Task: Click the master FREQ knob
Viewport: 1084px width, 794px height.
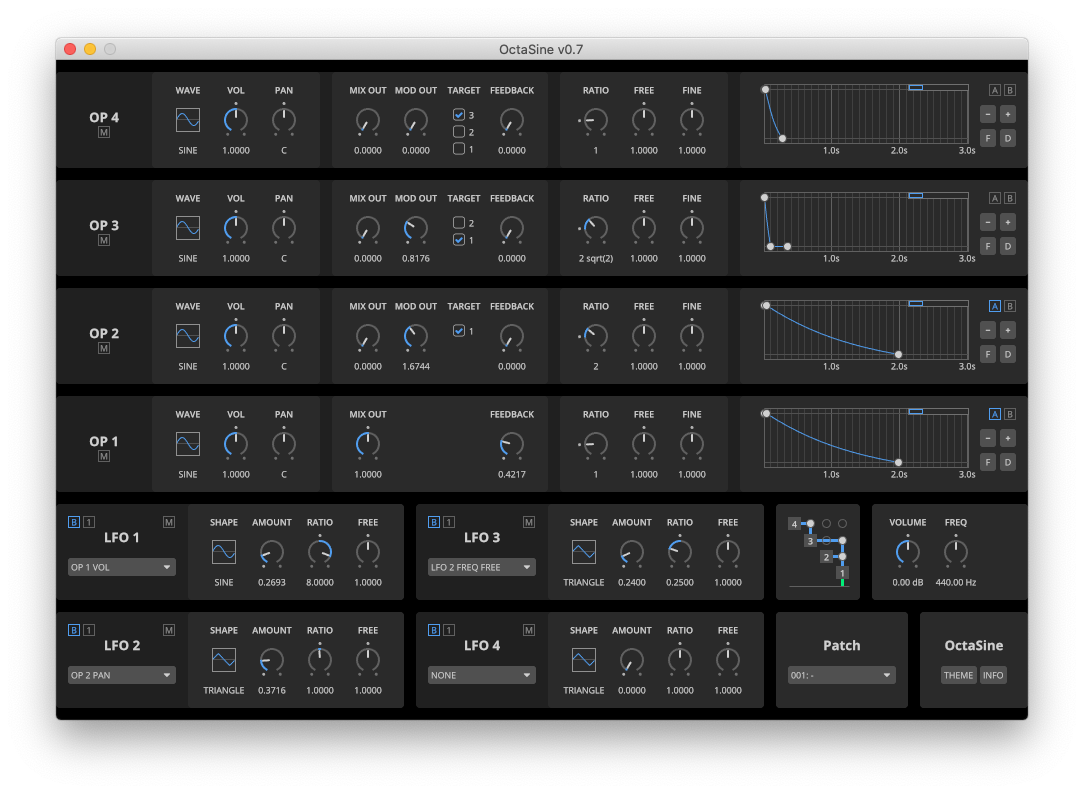Action: coord(955,552)
